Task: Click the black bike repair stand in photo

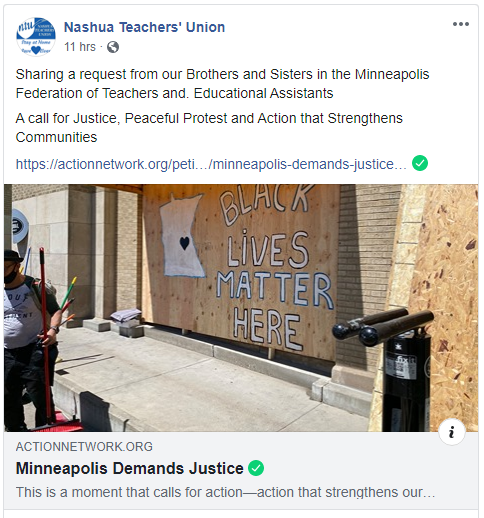Action: click(x=393, y=368)
